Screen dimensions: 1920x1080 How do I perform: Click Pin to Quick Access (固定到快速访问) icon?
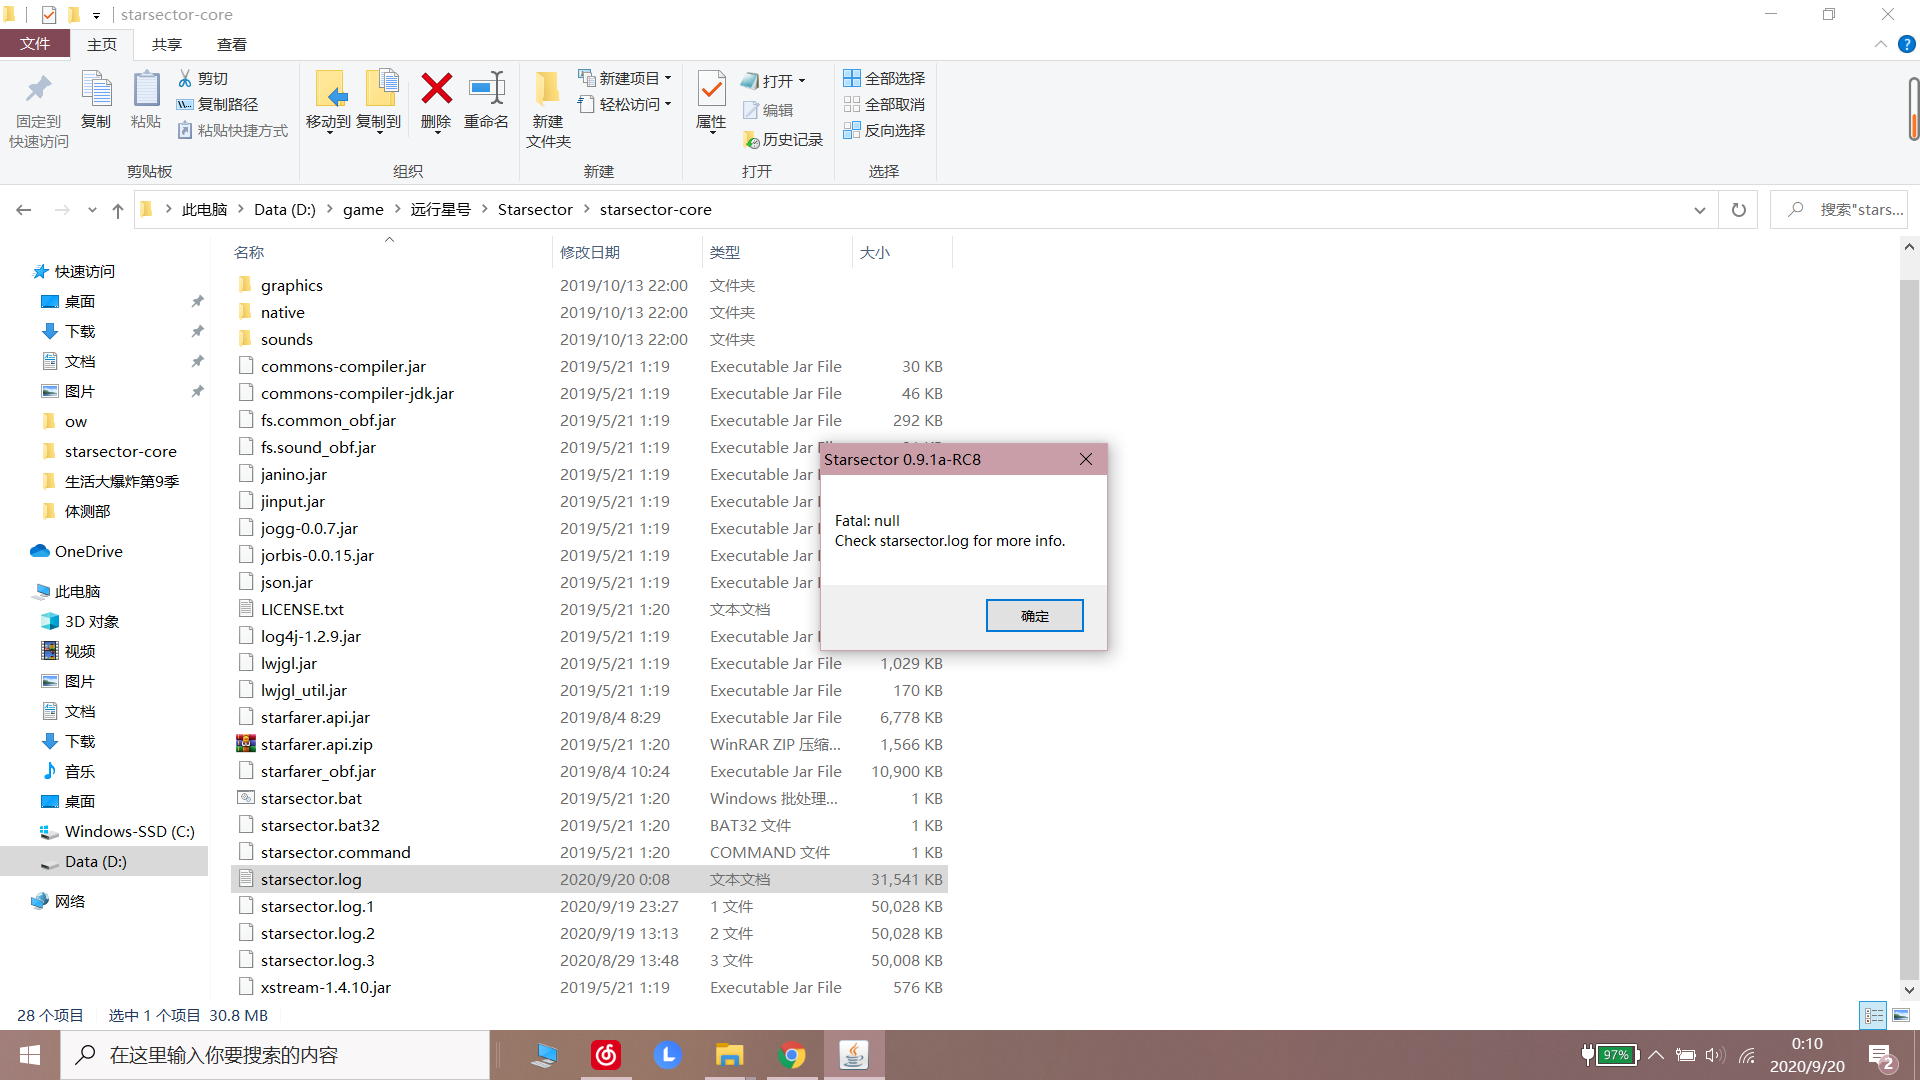coord(39,90)
